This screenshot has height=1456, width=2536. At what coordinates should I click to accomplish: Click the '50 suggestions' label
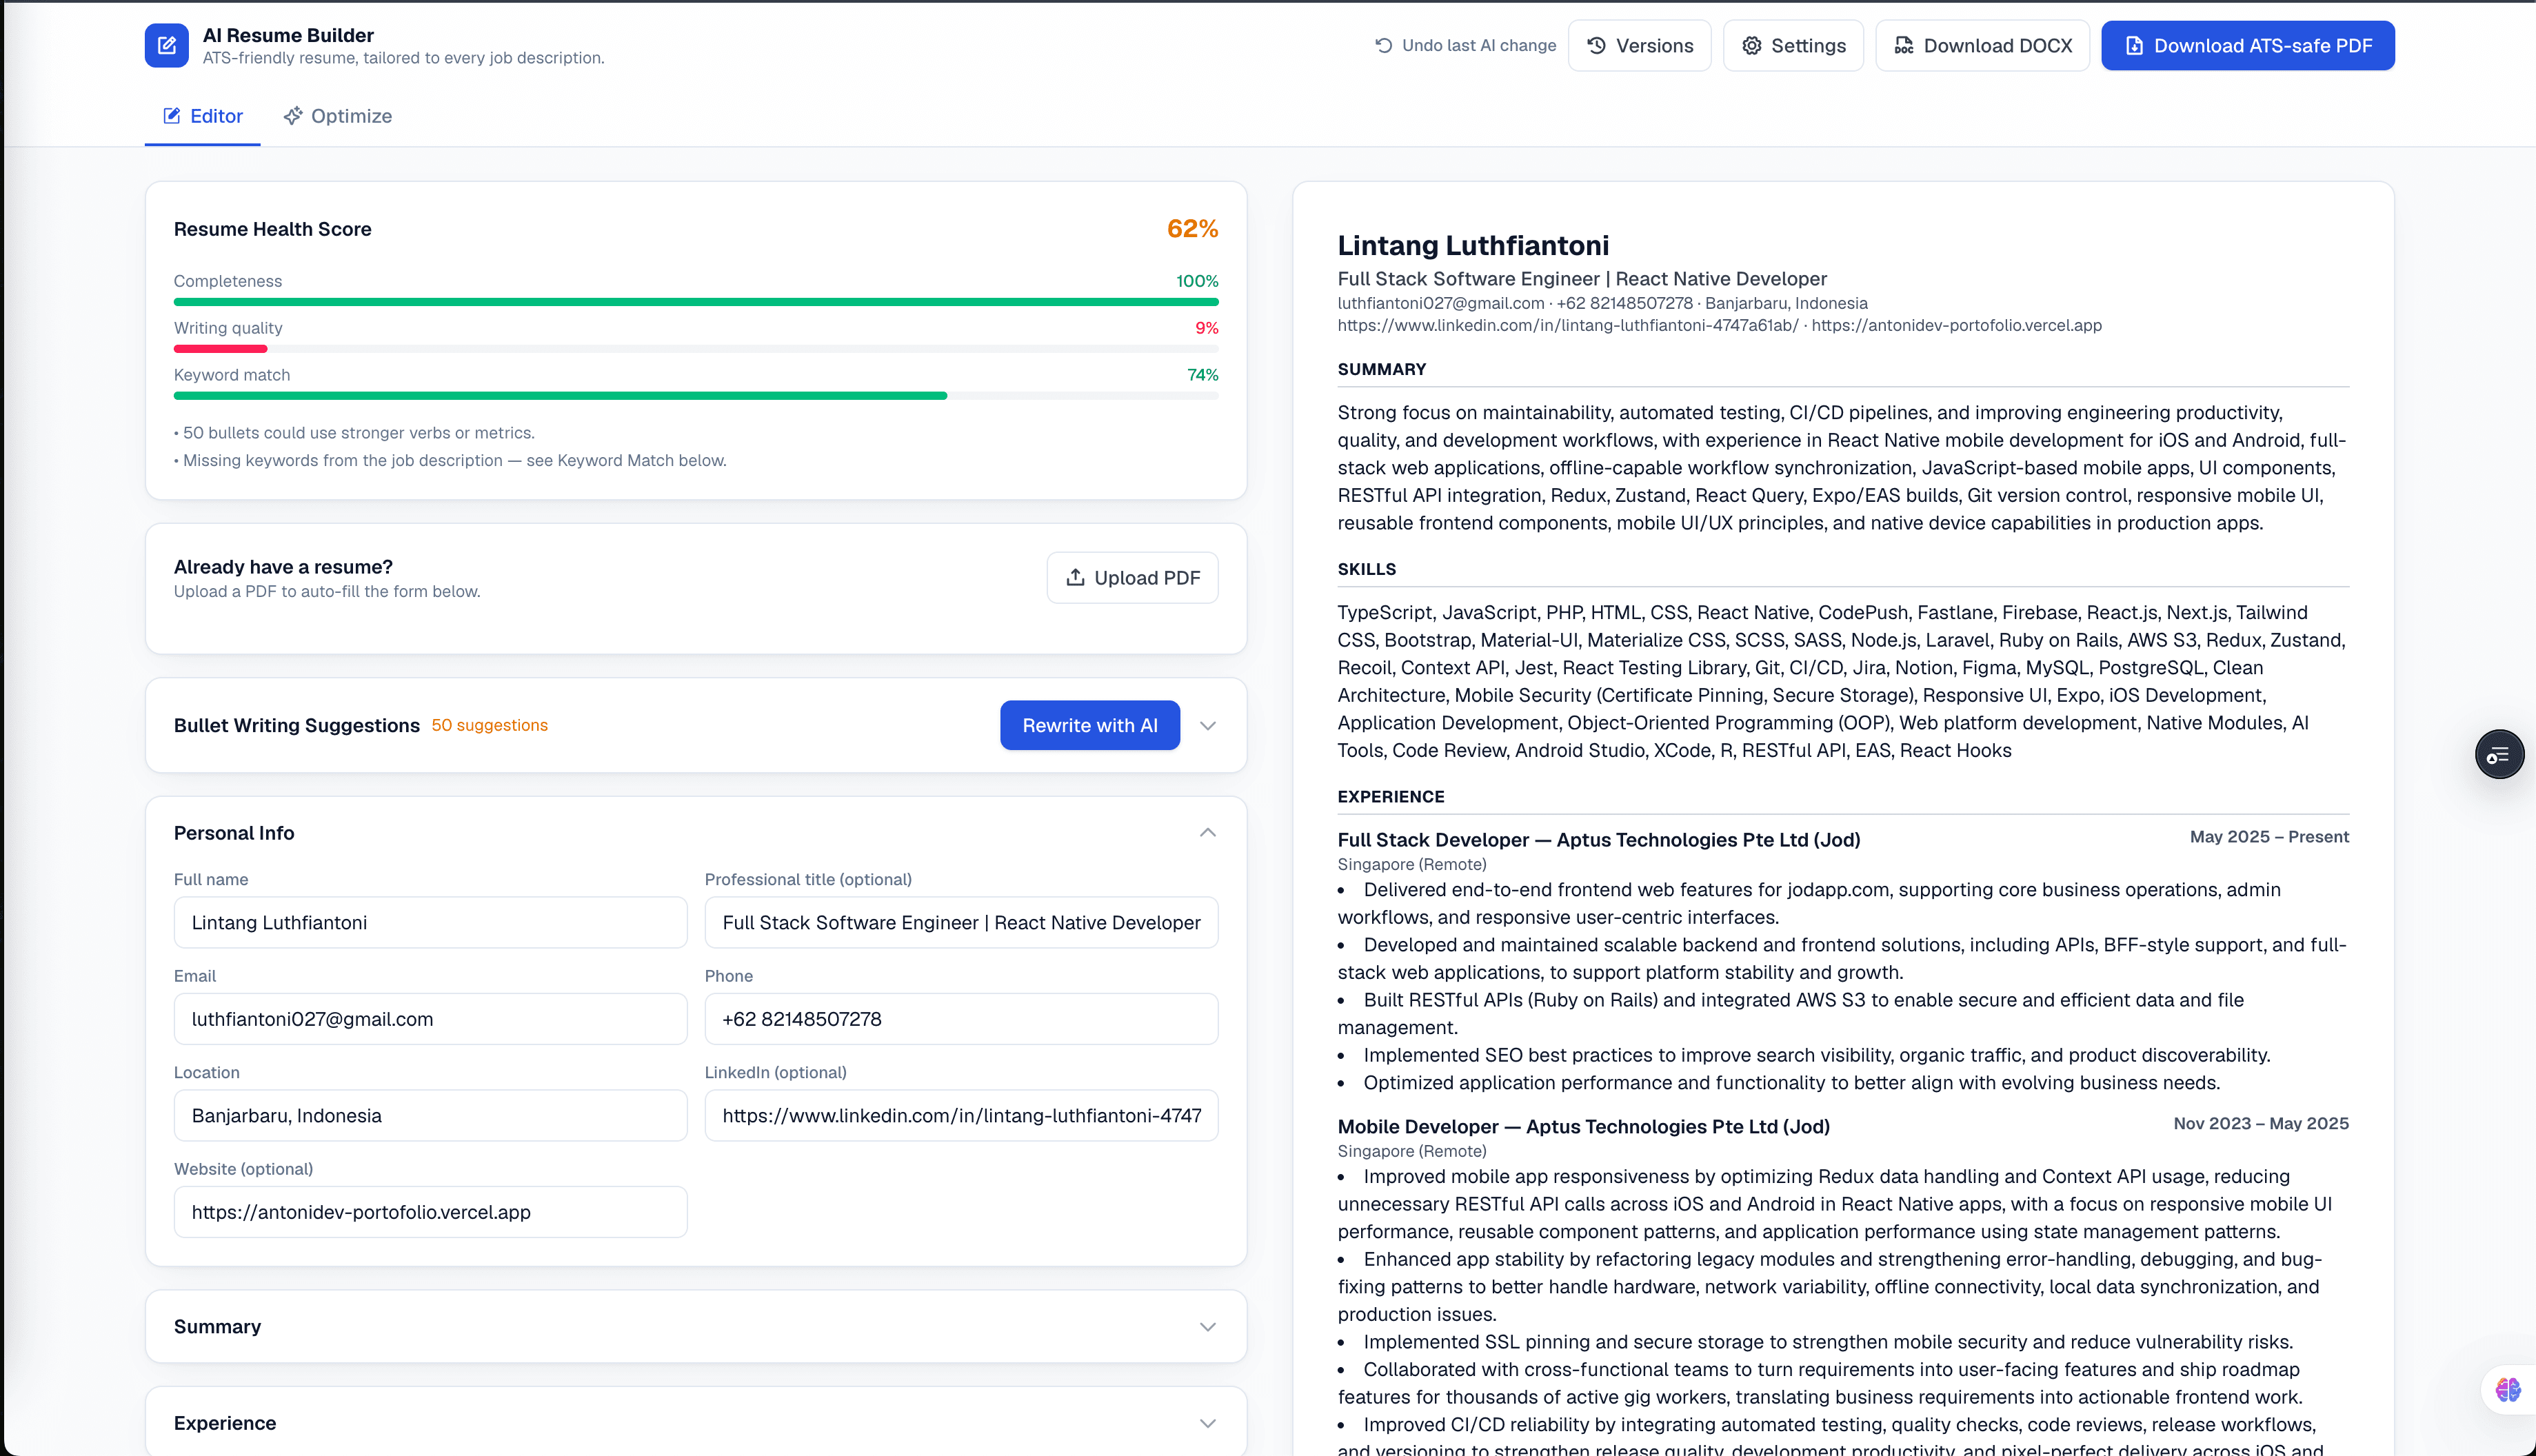tap(489, 725)
